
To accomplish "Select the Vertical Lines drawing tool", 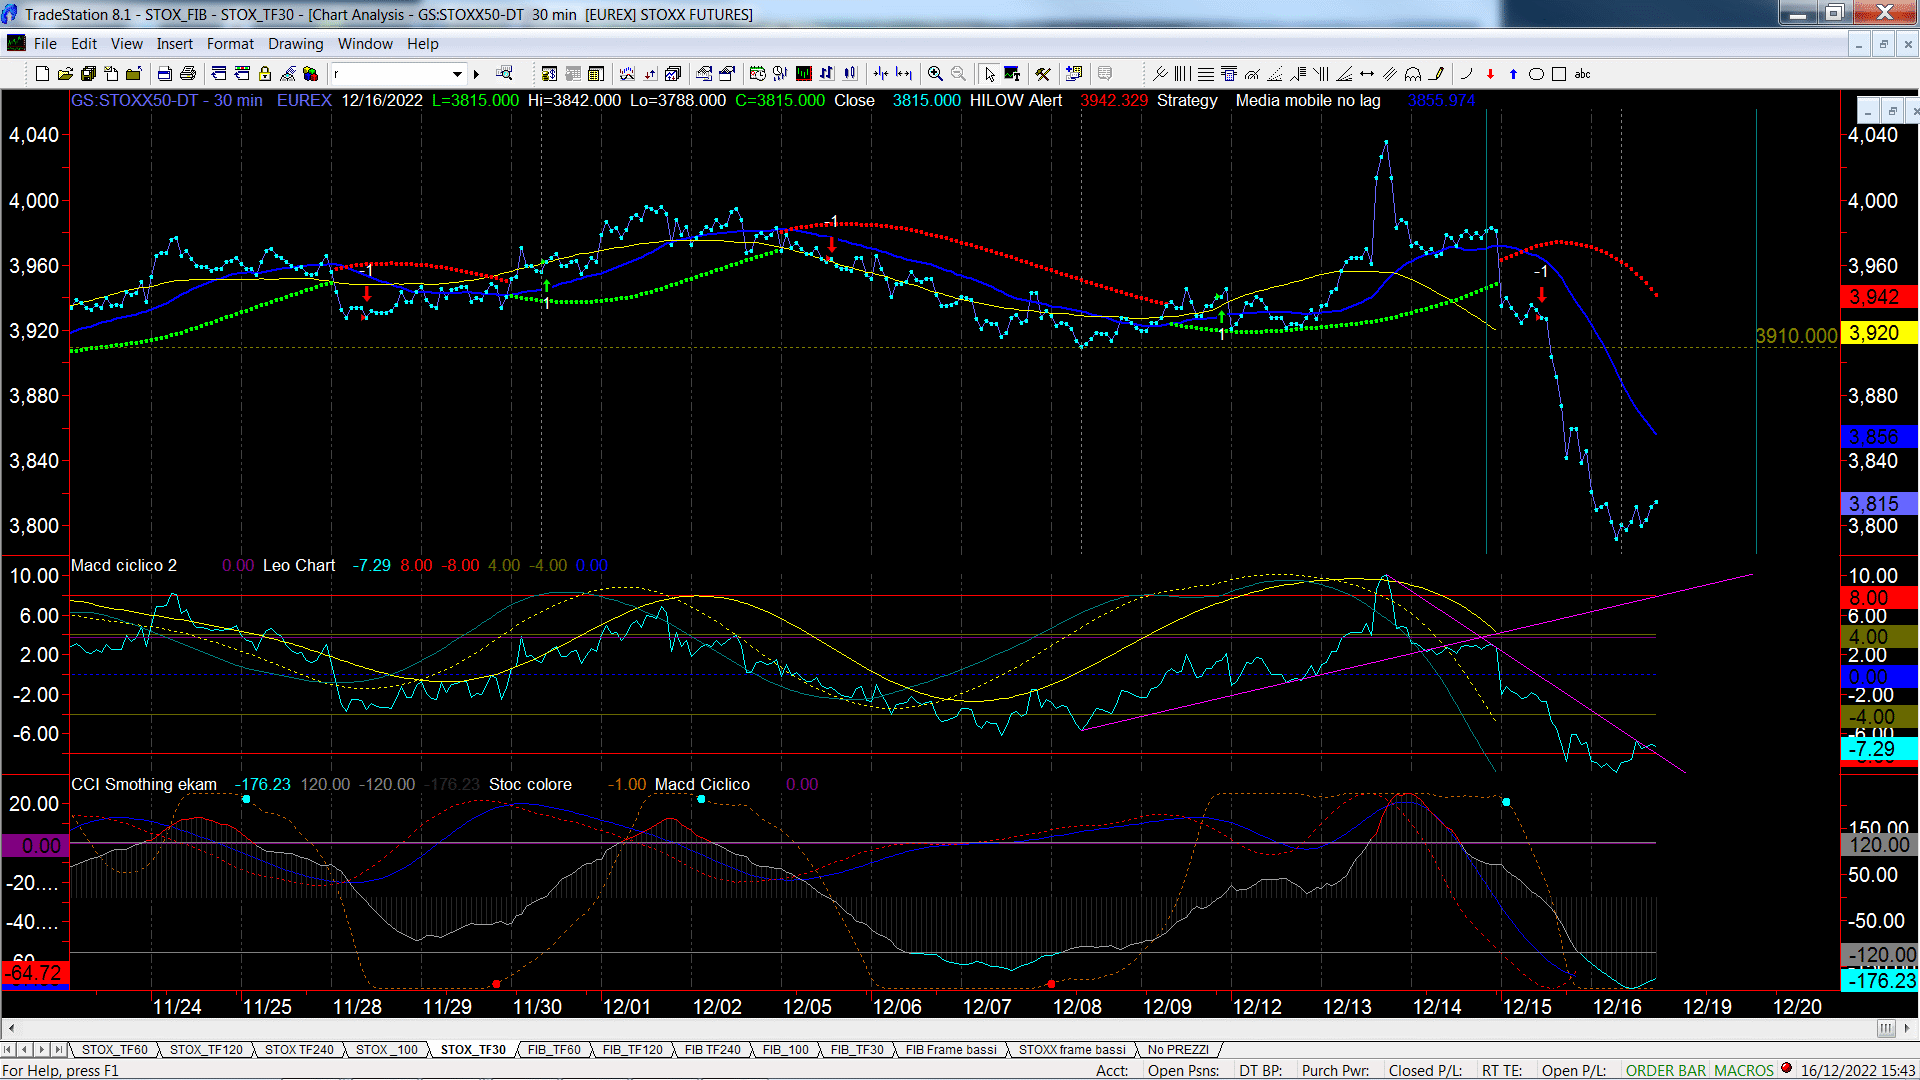I will 1182,74.
